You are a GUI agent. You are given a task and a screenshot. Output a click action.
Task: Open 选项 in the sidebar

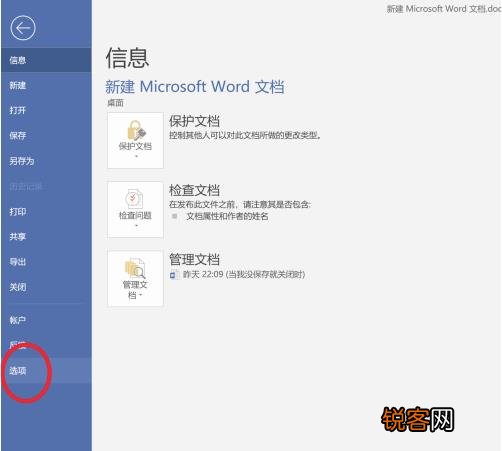(x=46, y=370)
